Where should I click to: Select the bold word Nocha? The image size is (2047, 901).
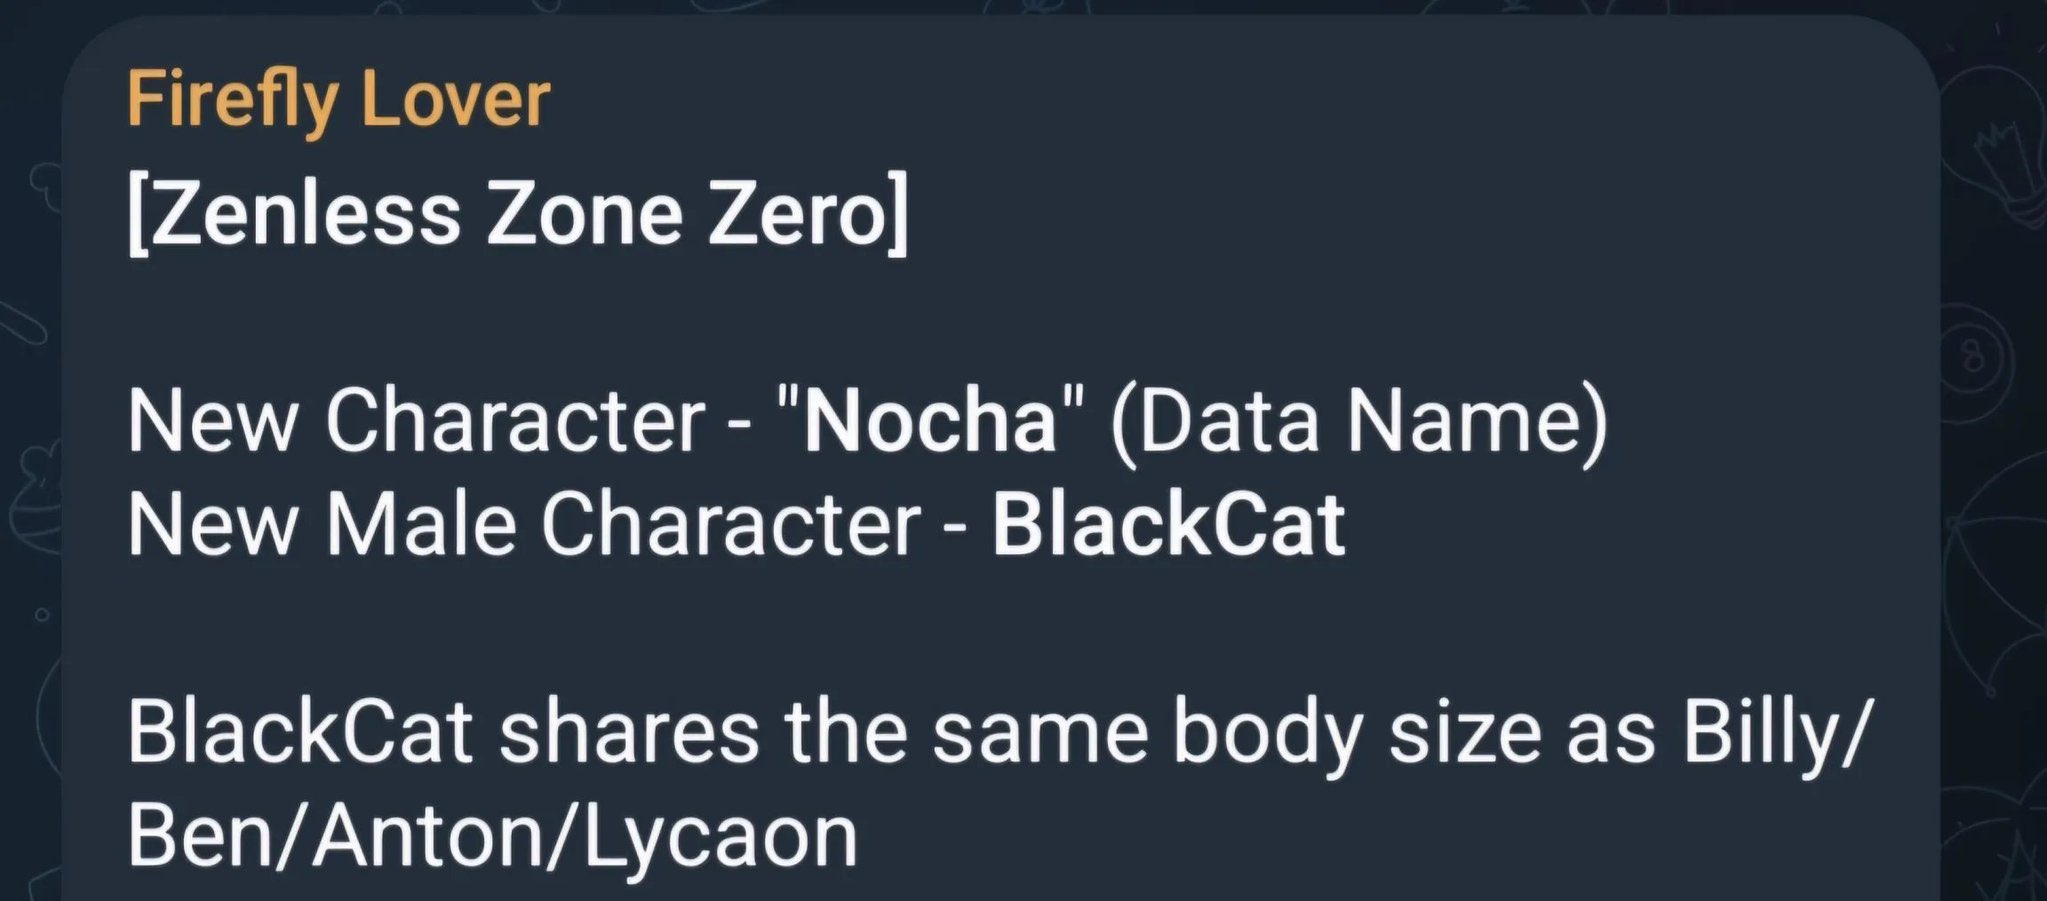coord(931,421)
